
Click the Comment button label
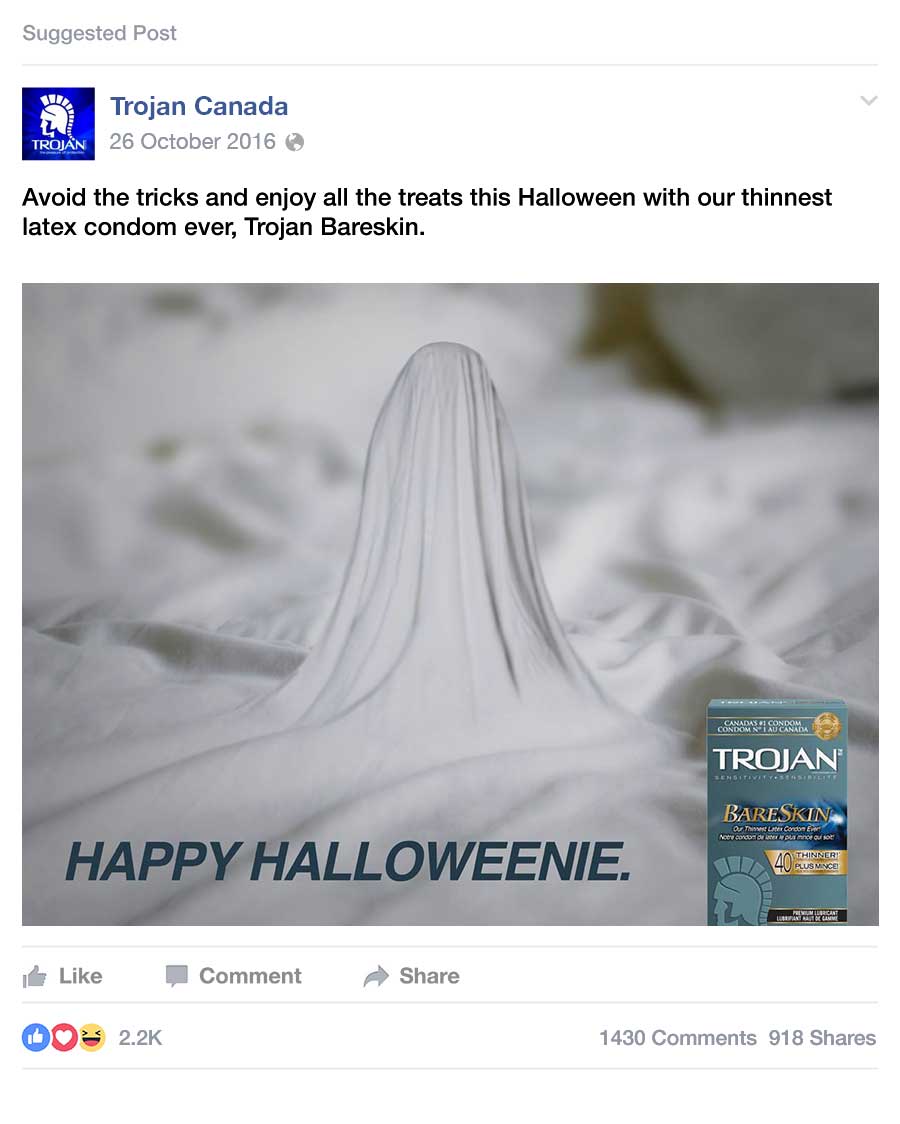(x=250, y=976)
